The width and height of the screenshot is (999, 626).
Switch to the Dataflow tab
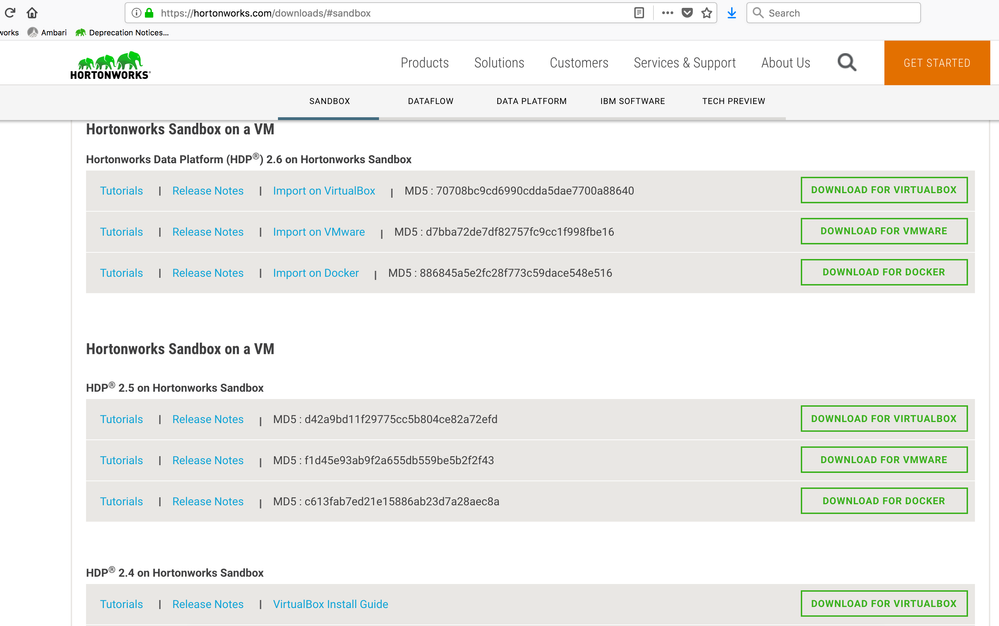(429, 101)
